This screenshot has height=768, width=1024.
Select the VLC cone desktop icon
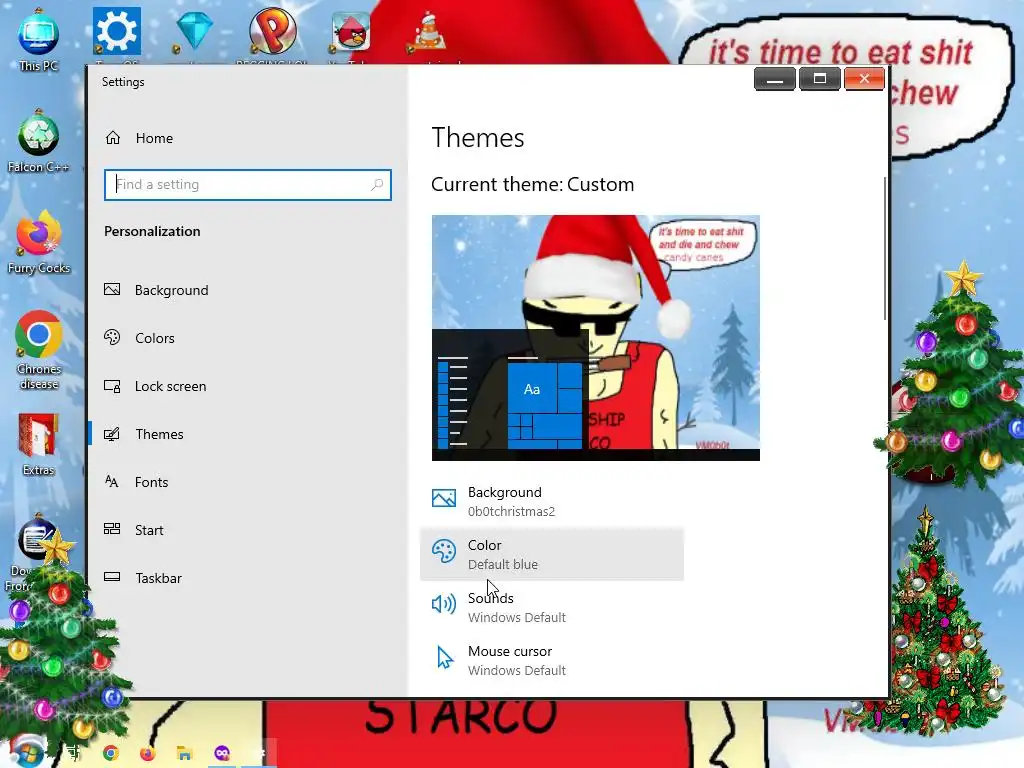tap(428, 31)
